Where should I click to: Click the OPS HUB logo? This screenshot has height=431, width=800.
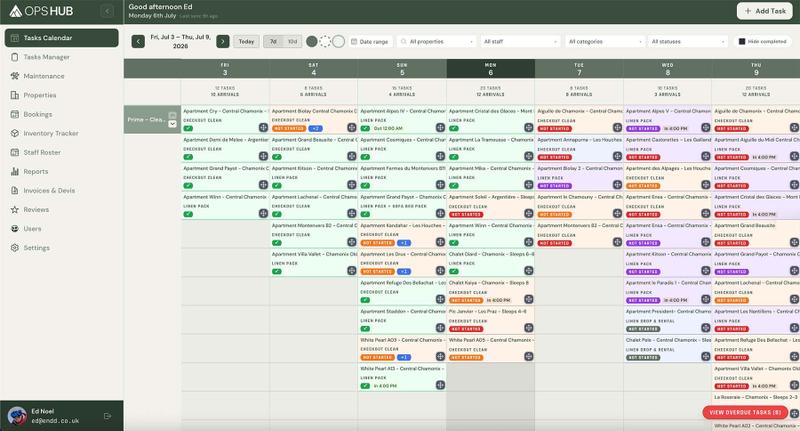(x=41, y=11)
